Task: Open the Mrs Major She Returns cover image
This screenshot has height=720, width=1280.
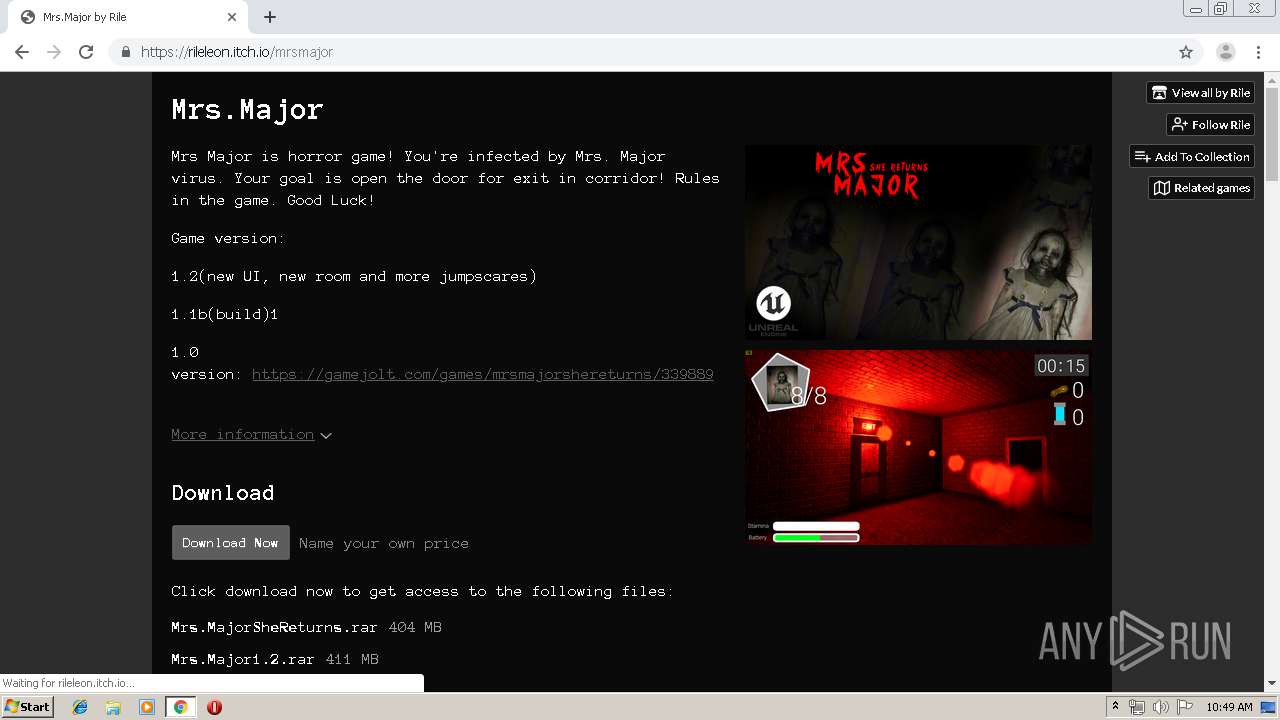Action: point(918,242)
